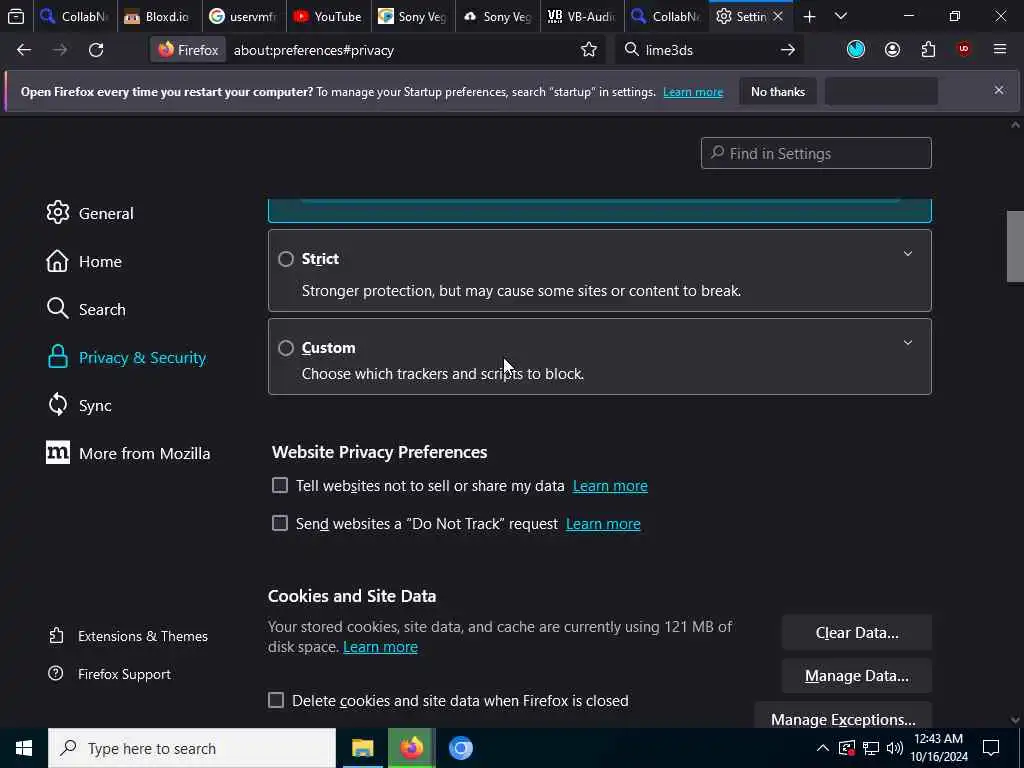Click No thanks in the notification bar

click(x=778, y=91)
